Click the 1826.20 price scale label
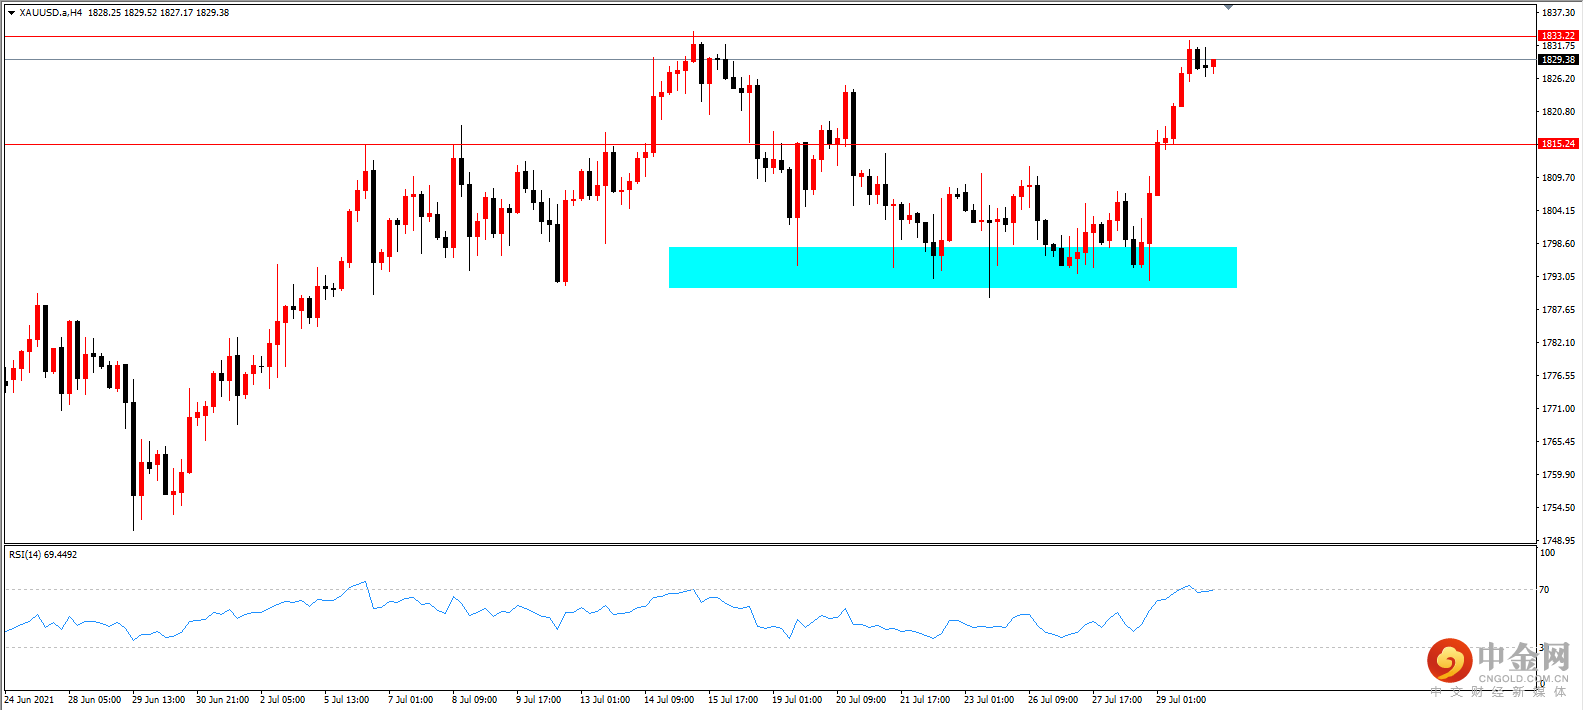The width and height of the screenshot is (1584, 710). [x=1558, y=79]
